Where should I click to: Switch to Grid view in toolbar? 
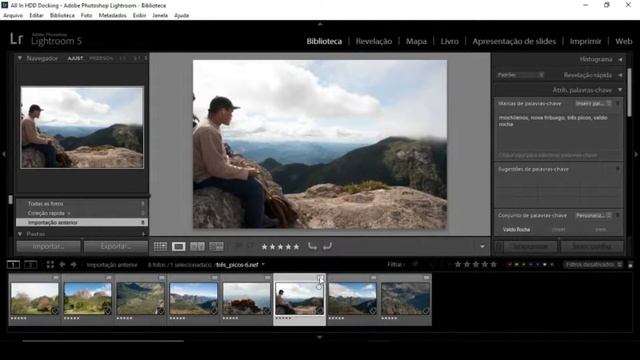click(x=160, y=246)
